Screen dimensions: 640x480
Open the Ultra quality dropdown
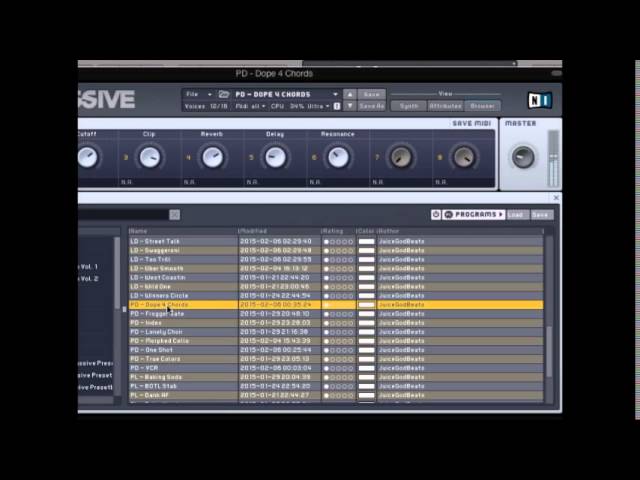click(318, 106)
